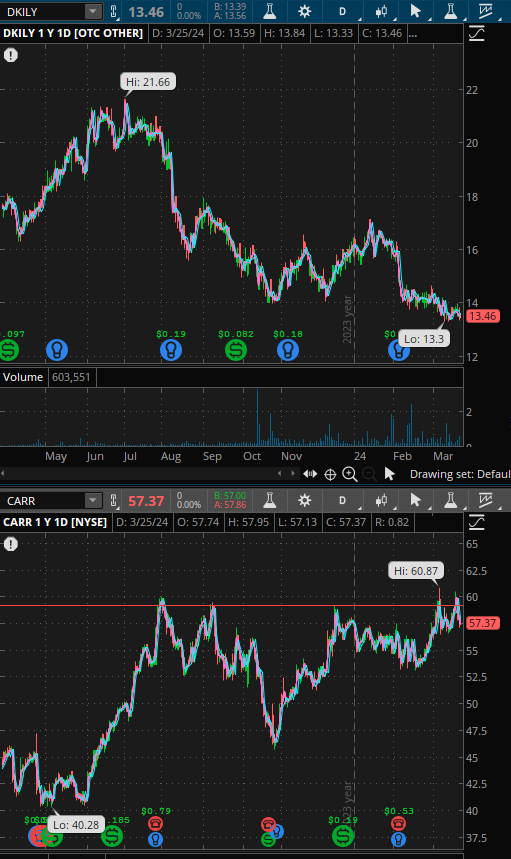Click the Hi: 21.66 price bubble
The height and width of the screenshot is (859, 511).
(148, 82)
